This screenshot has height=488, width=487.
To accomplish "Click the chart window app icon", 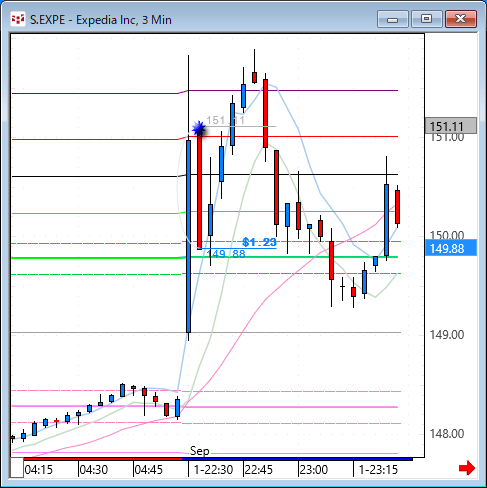I will coord(18,19).
